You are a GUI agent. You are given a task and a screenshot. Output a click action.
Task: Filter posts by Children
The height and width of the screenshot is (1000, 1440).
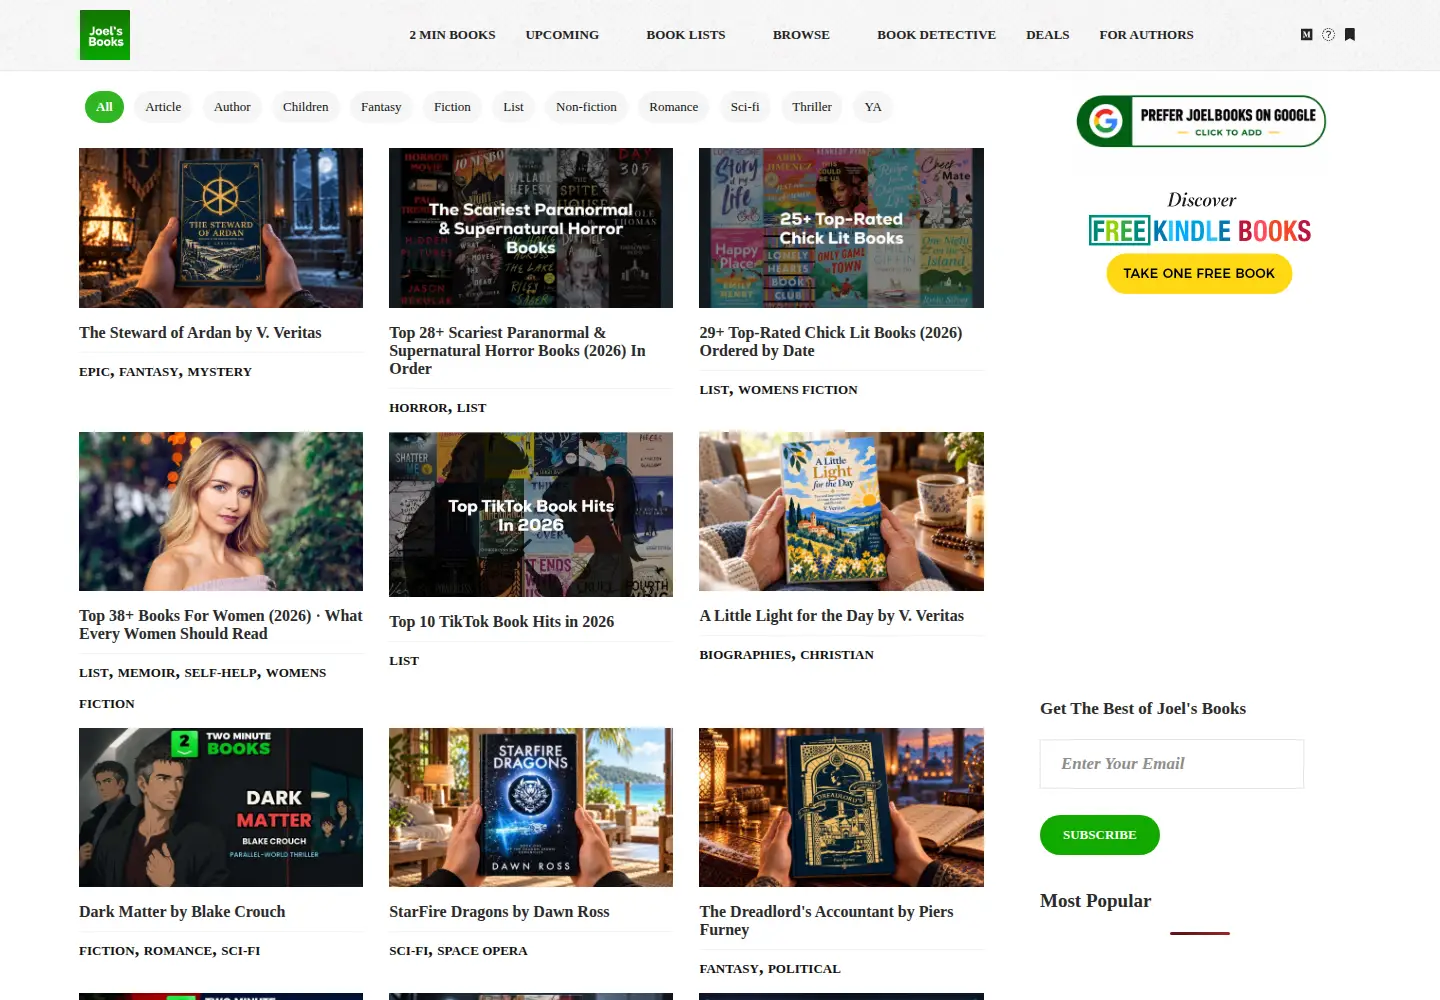[305, 107]
